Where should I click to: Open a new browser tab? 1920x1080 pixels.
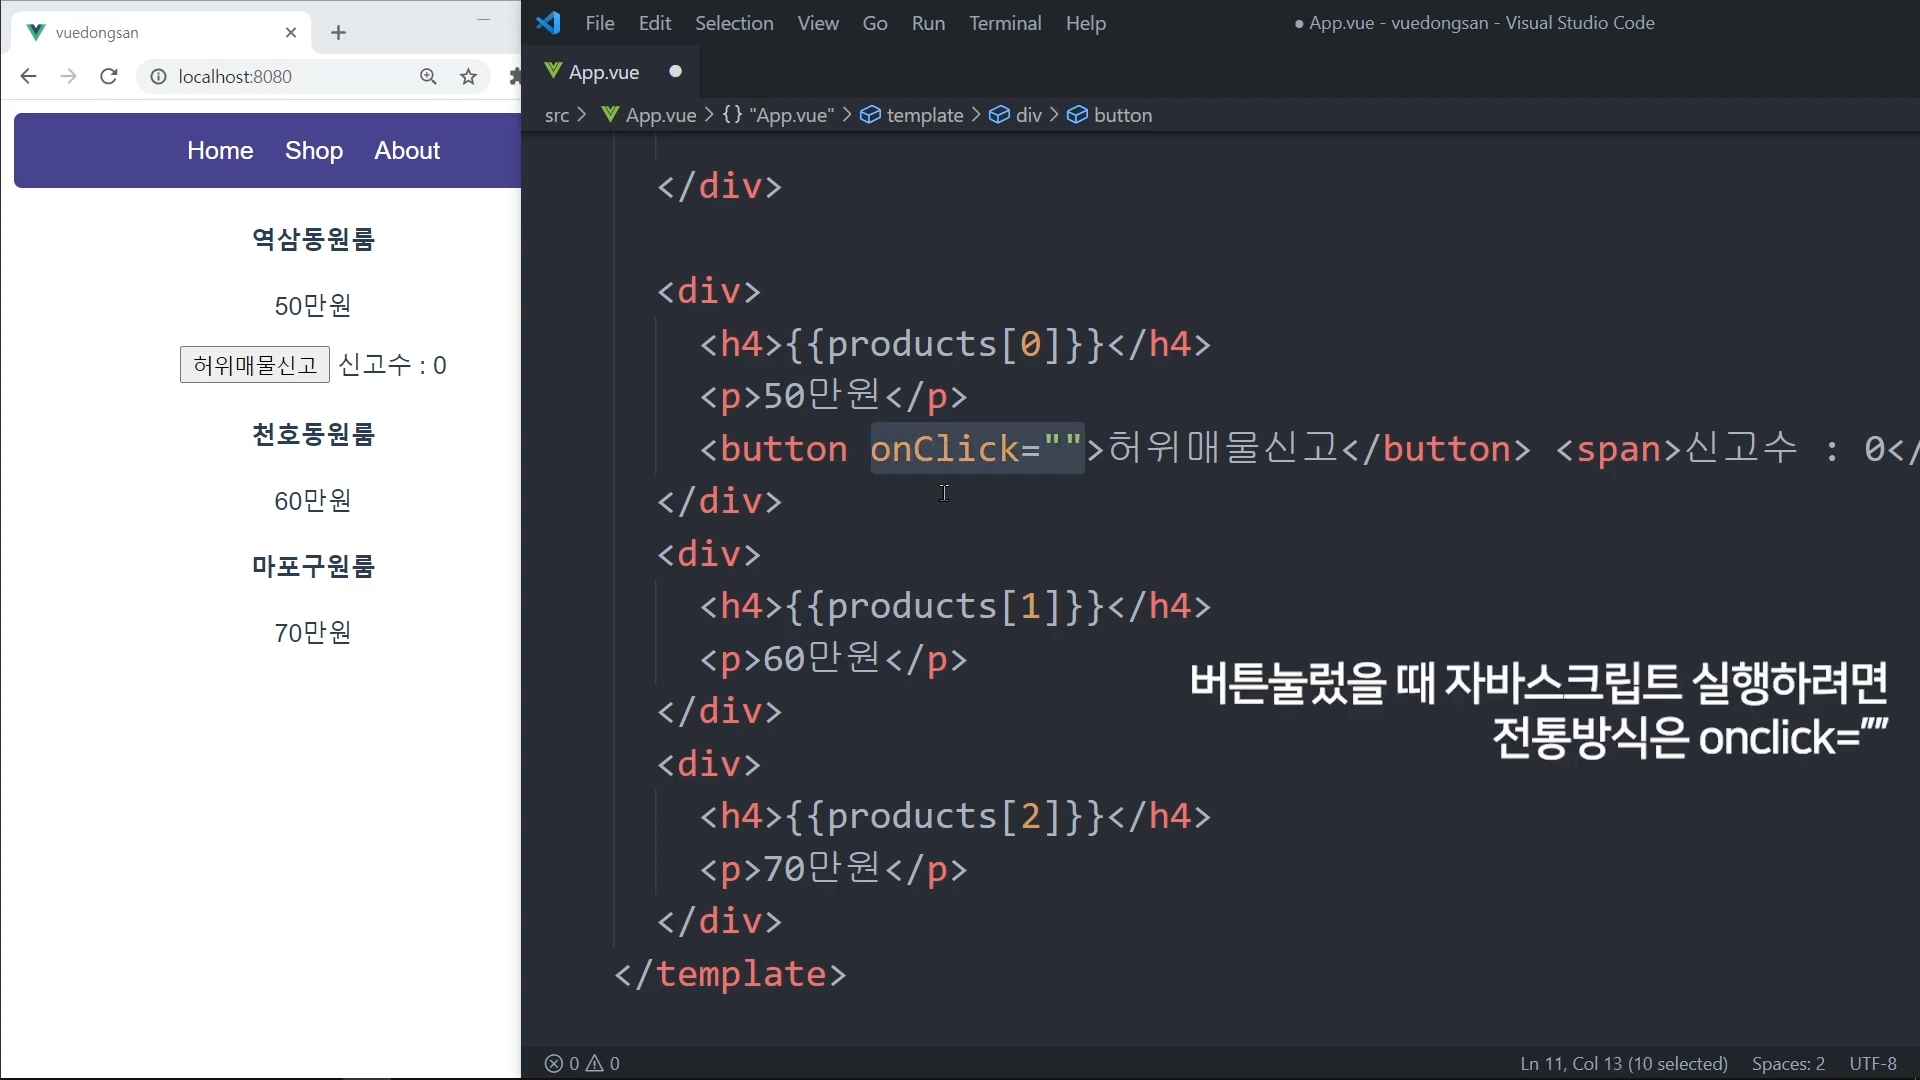338,33
